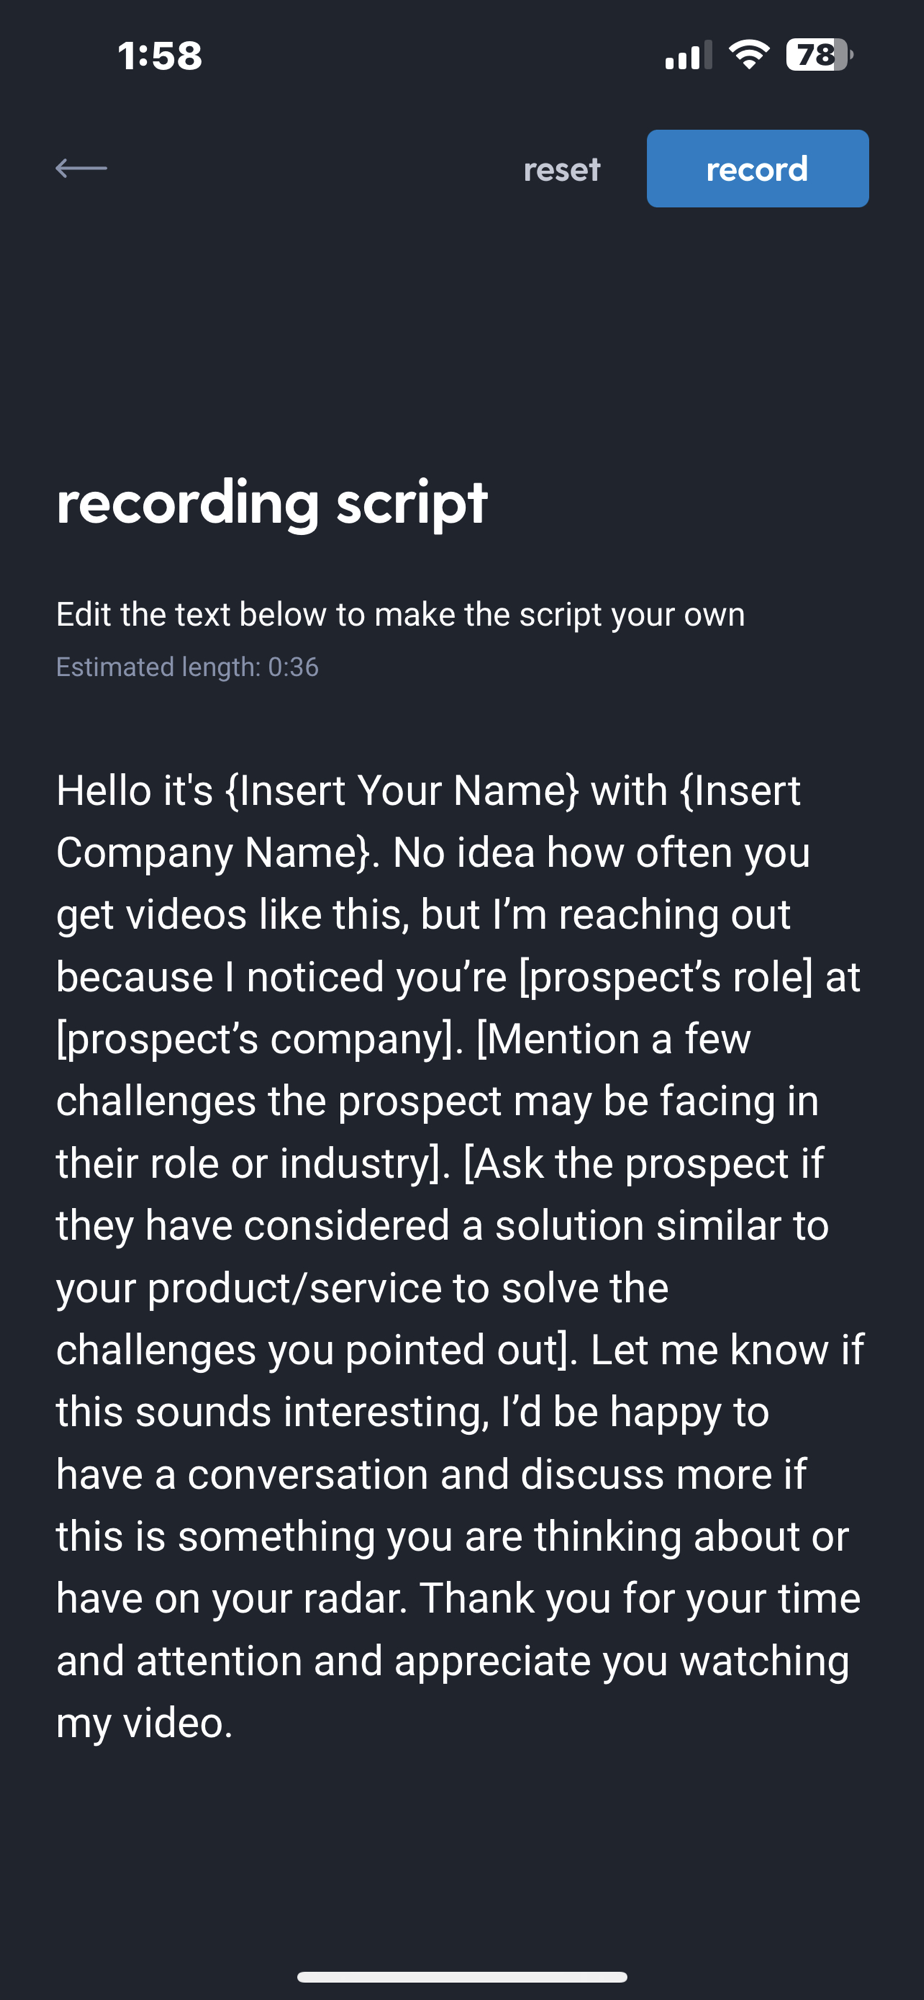Viewport: 924px width, 2000px height.
Task: Click "Let me know if" in script
Action: point(727,1350)
